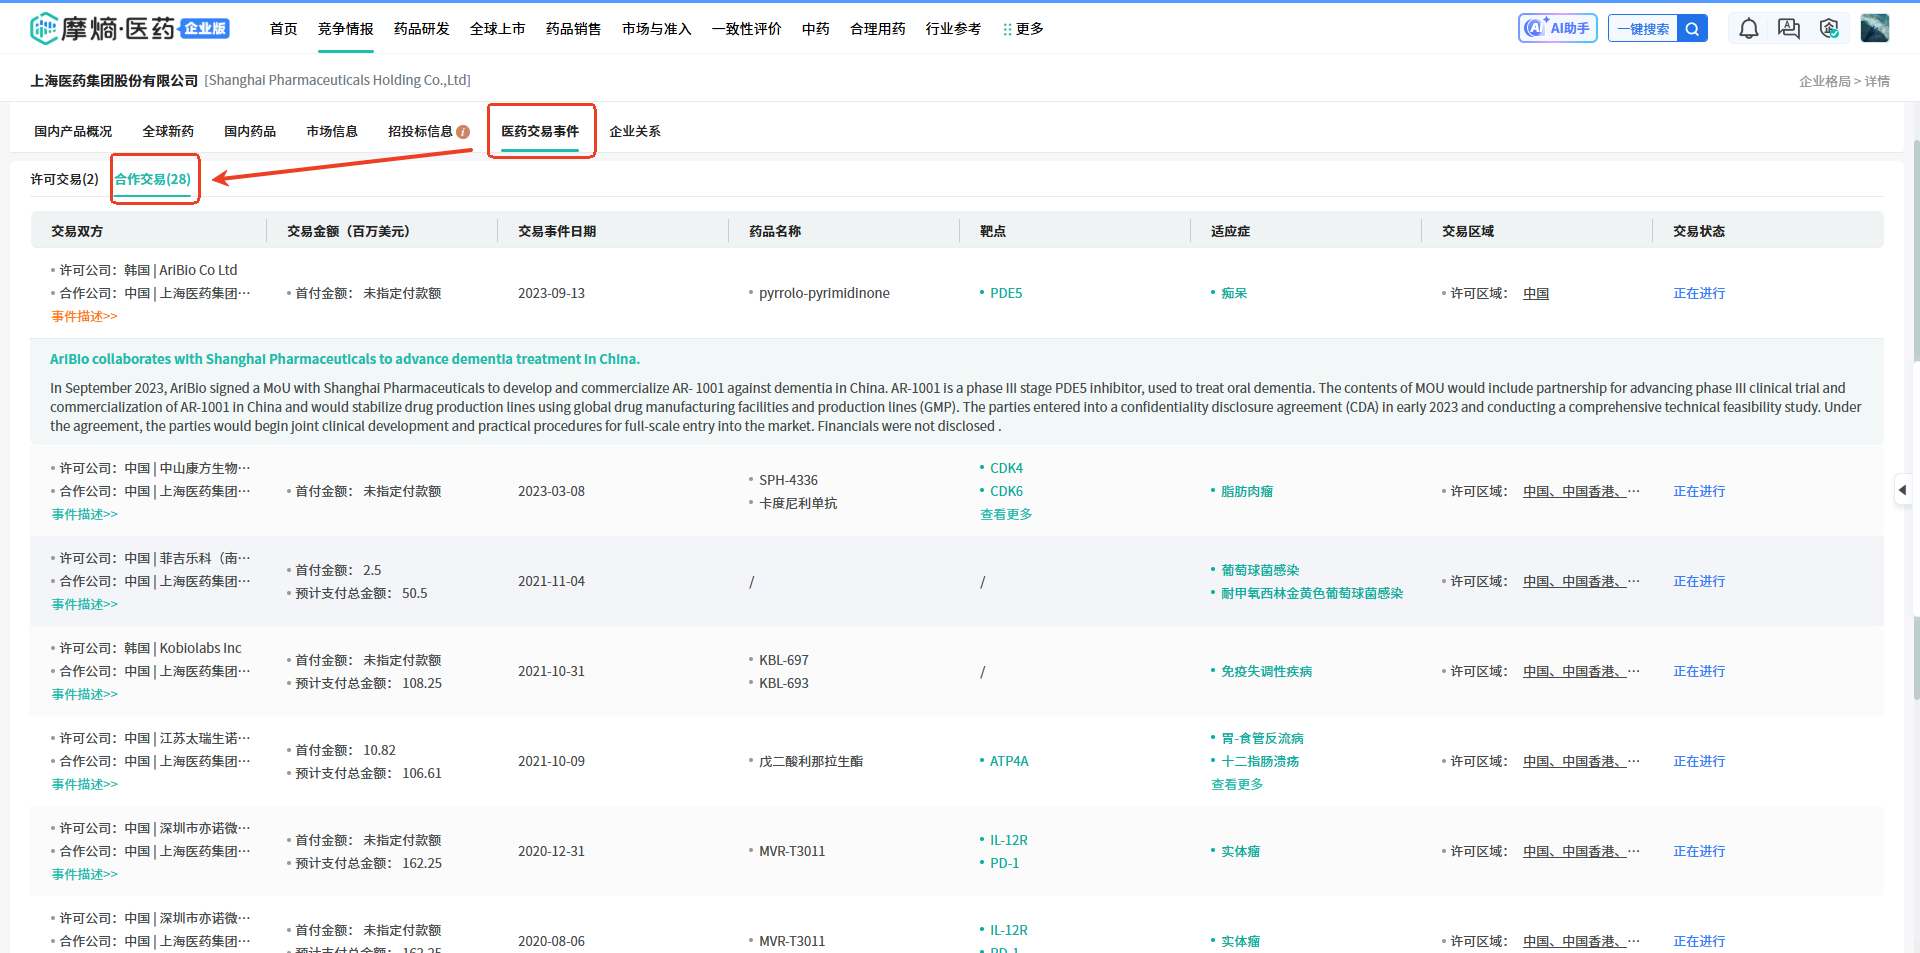Click drug name SPH-4336
This screenshot has width=1920, height=953.
(x=788, y=480)
